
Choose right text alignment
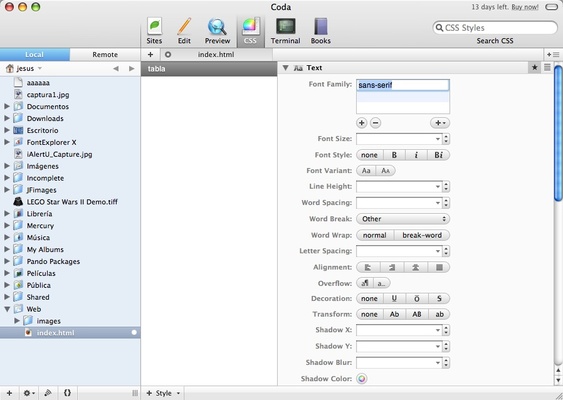[x=392, y=267]
